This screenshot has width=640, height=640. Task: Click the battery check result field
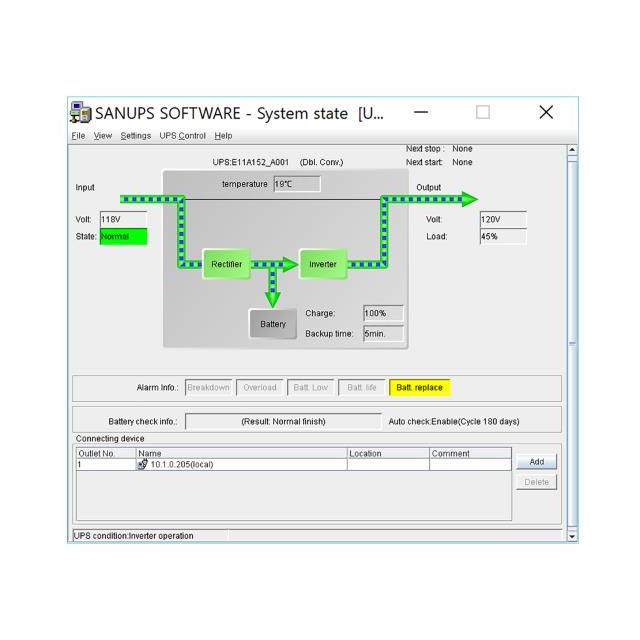pos(283,421)
